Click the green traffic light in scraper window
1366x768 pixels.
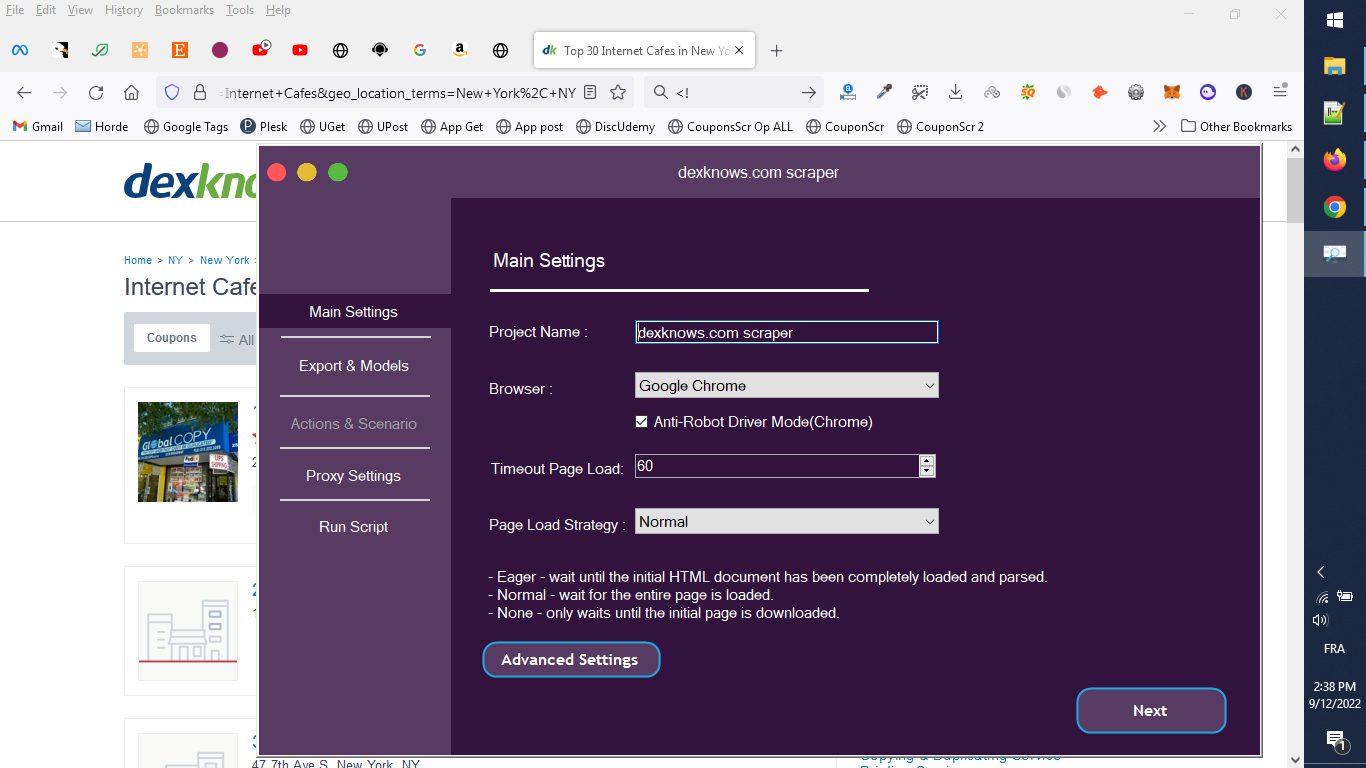coord(338,172)
